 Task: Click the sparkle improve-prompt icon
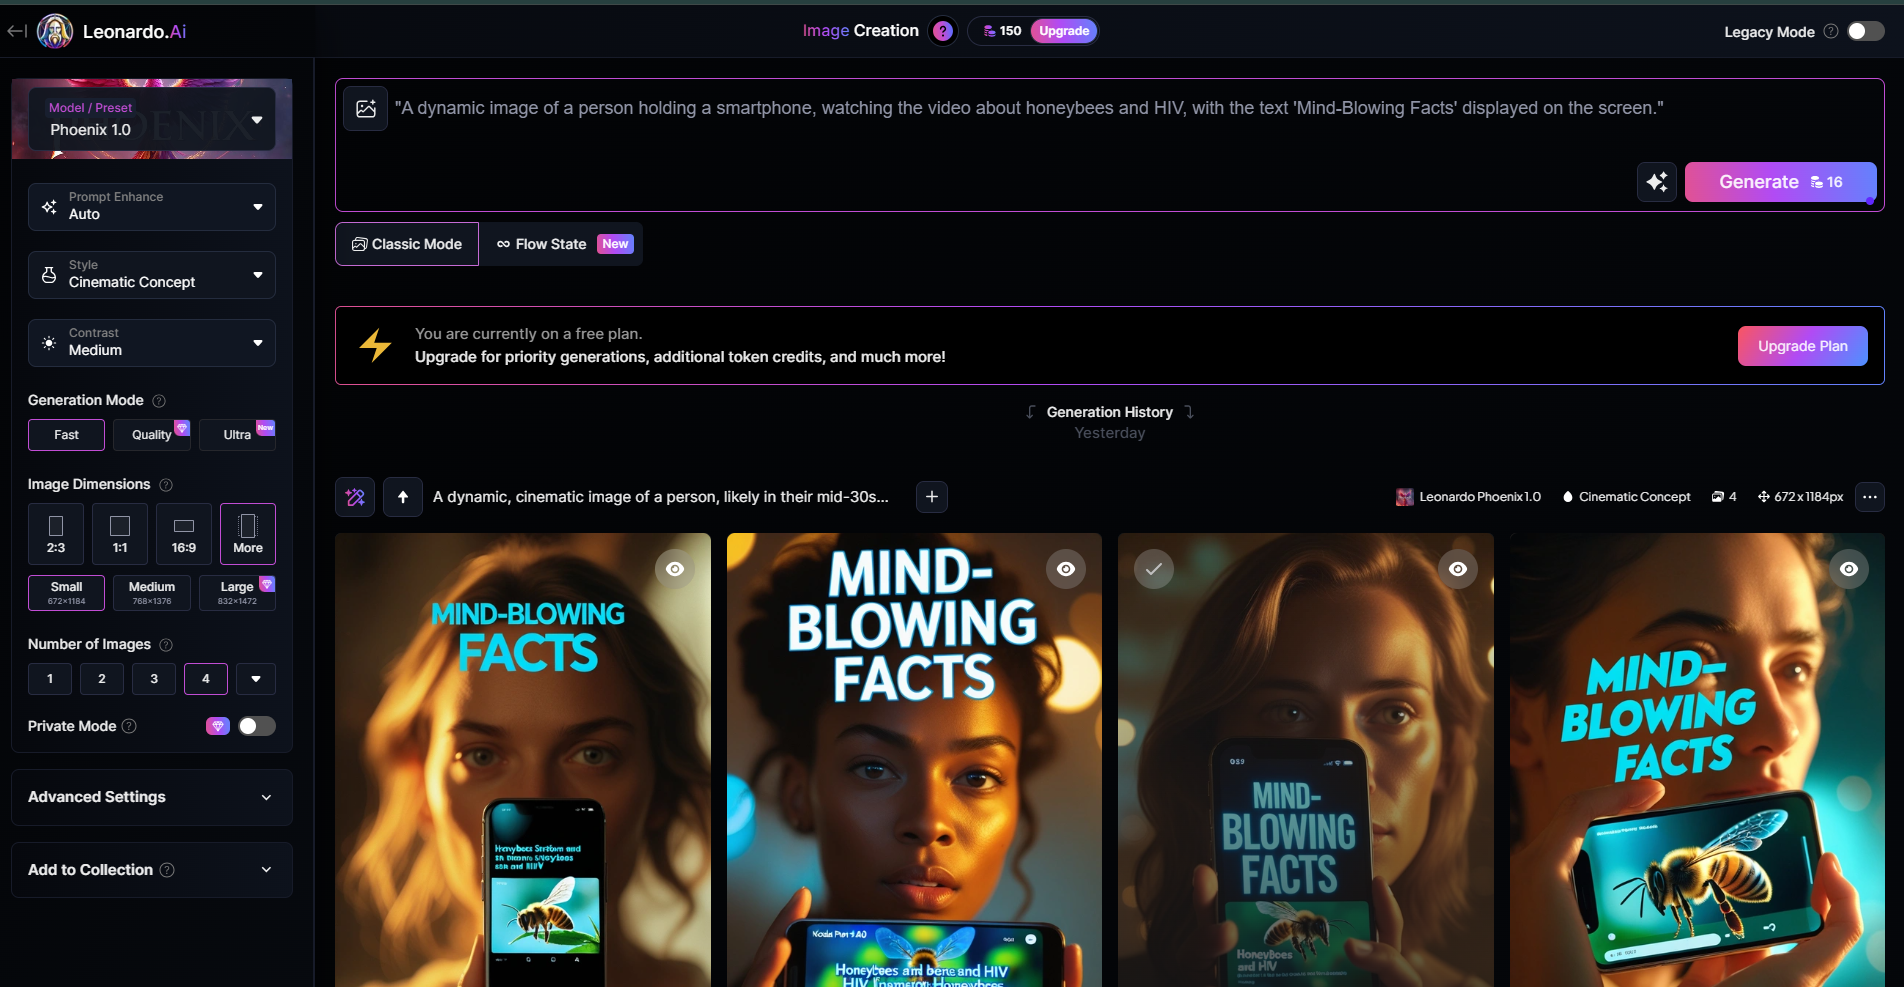click(1657, 182)
